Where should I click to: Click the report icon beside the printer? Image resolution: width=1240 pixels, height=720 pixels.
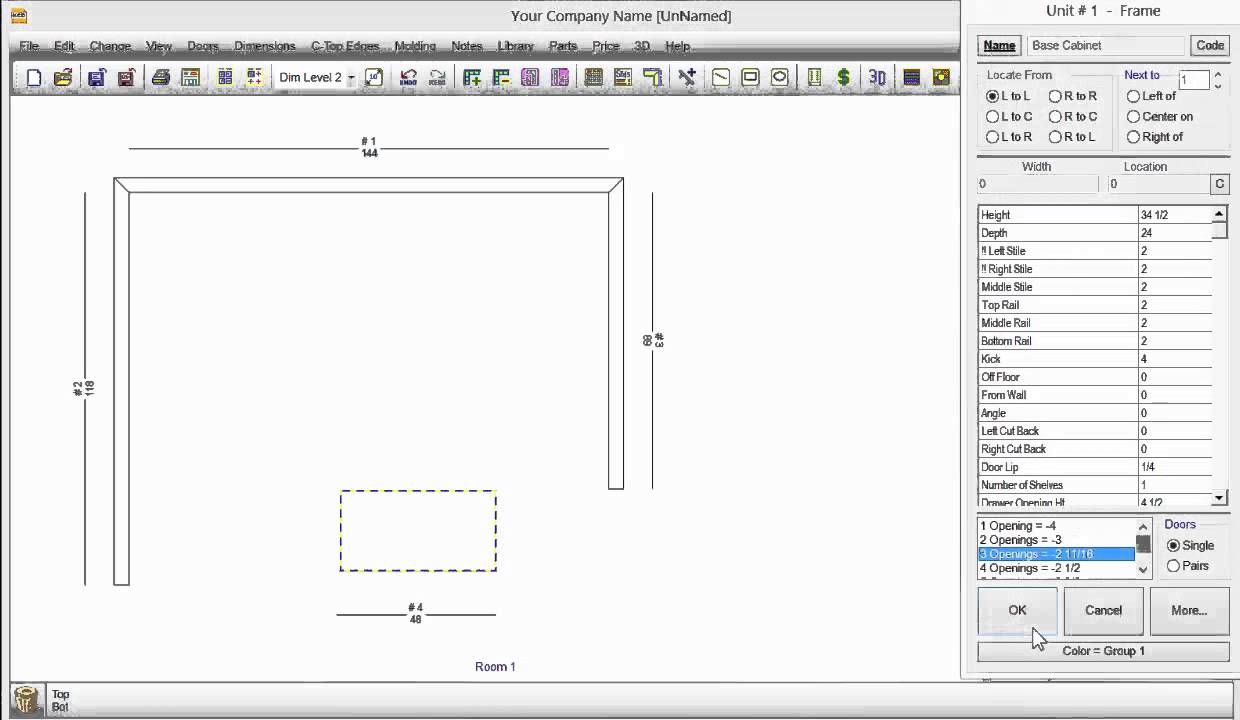(190, 77)
